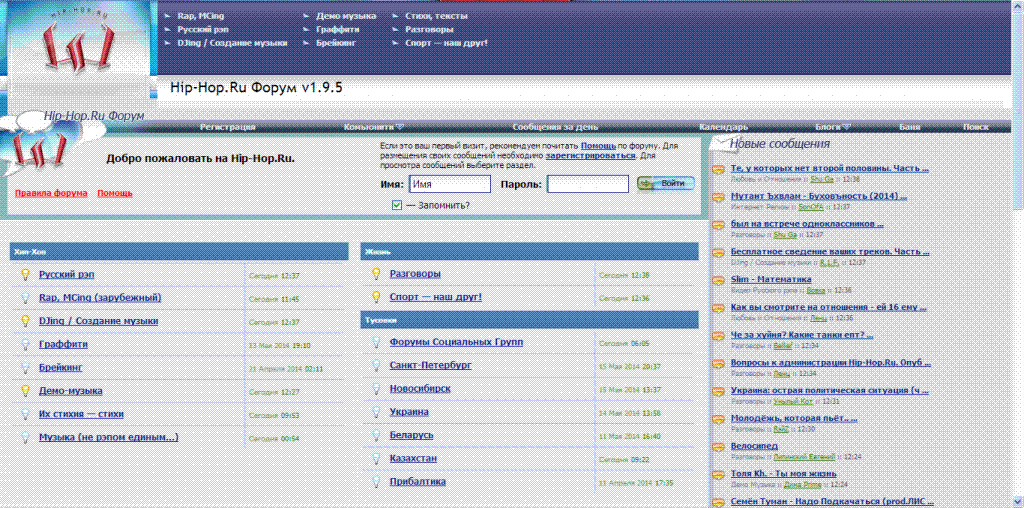The width and height of the screenshot is (1024, 508).
Task: Open thread 'Семён Туман - Надо Подкачаться'
Action: click(830, 501)
